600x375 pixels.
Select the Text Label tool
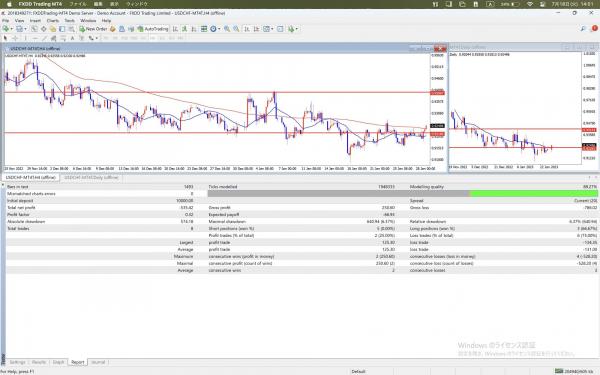[82, 38]
